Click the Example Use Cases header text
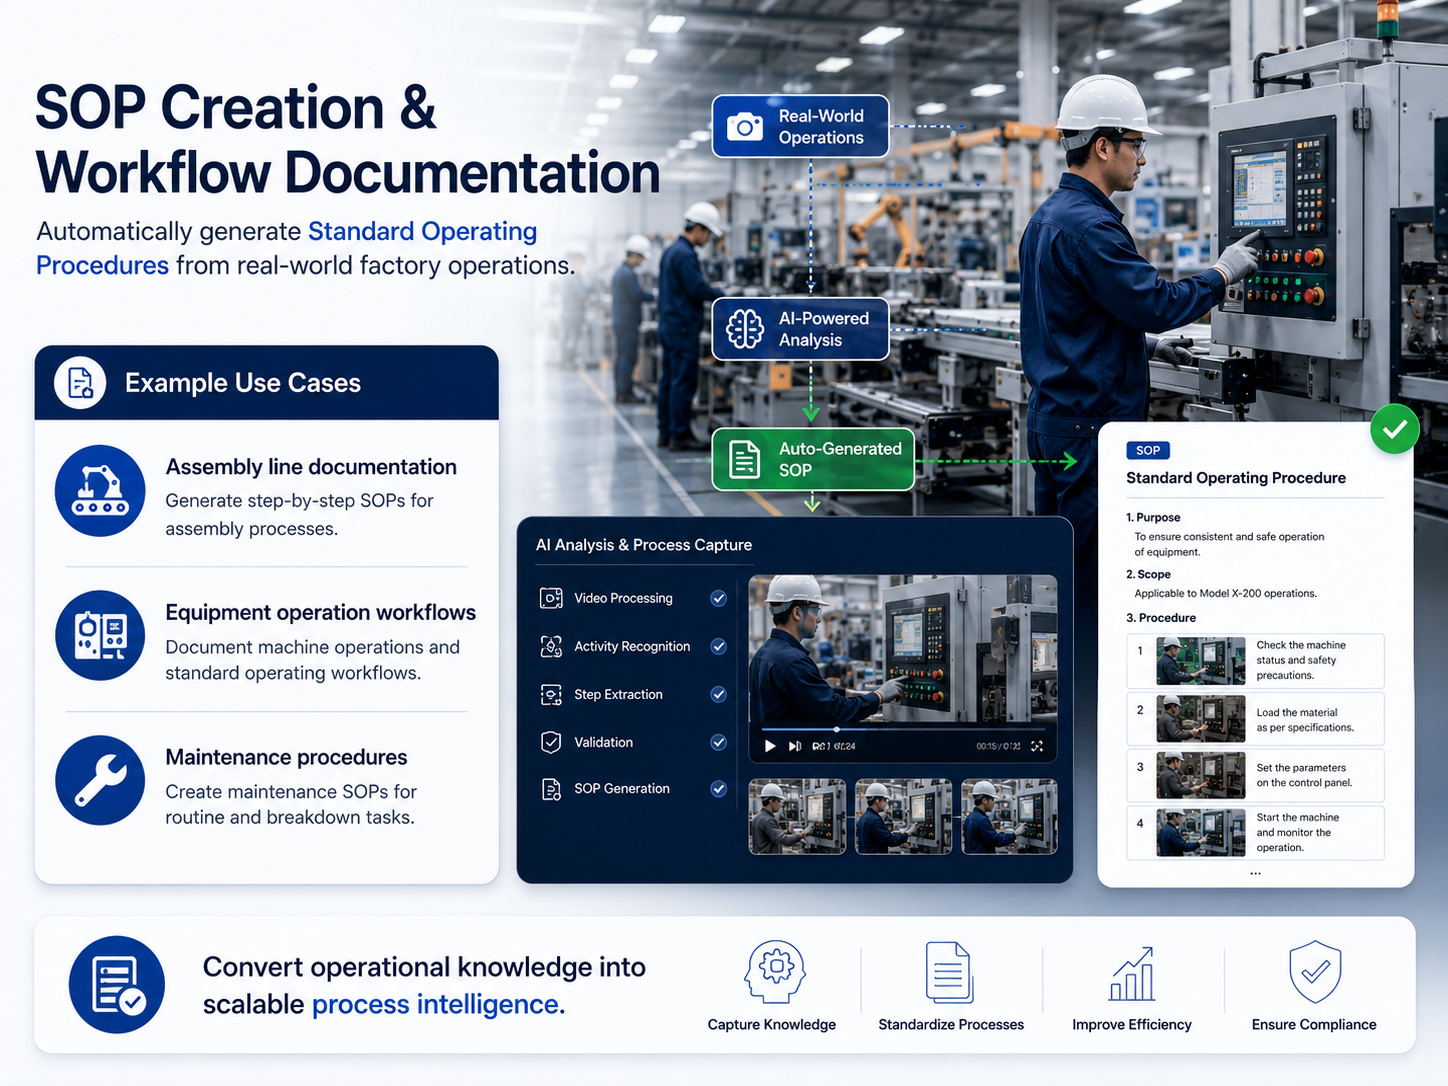 coord(243,383)
